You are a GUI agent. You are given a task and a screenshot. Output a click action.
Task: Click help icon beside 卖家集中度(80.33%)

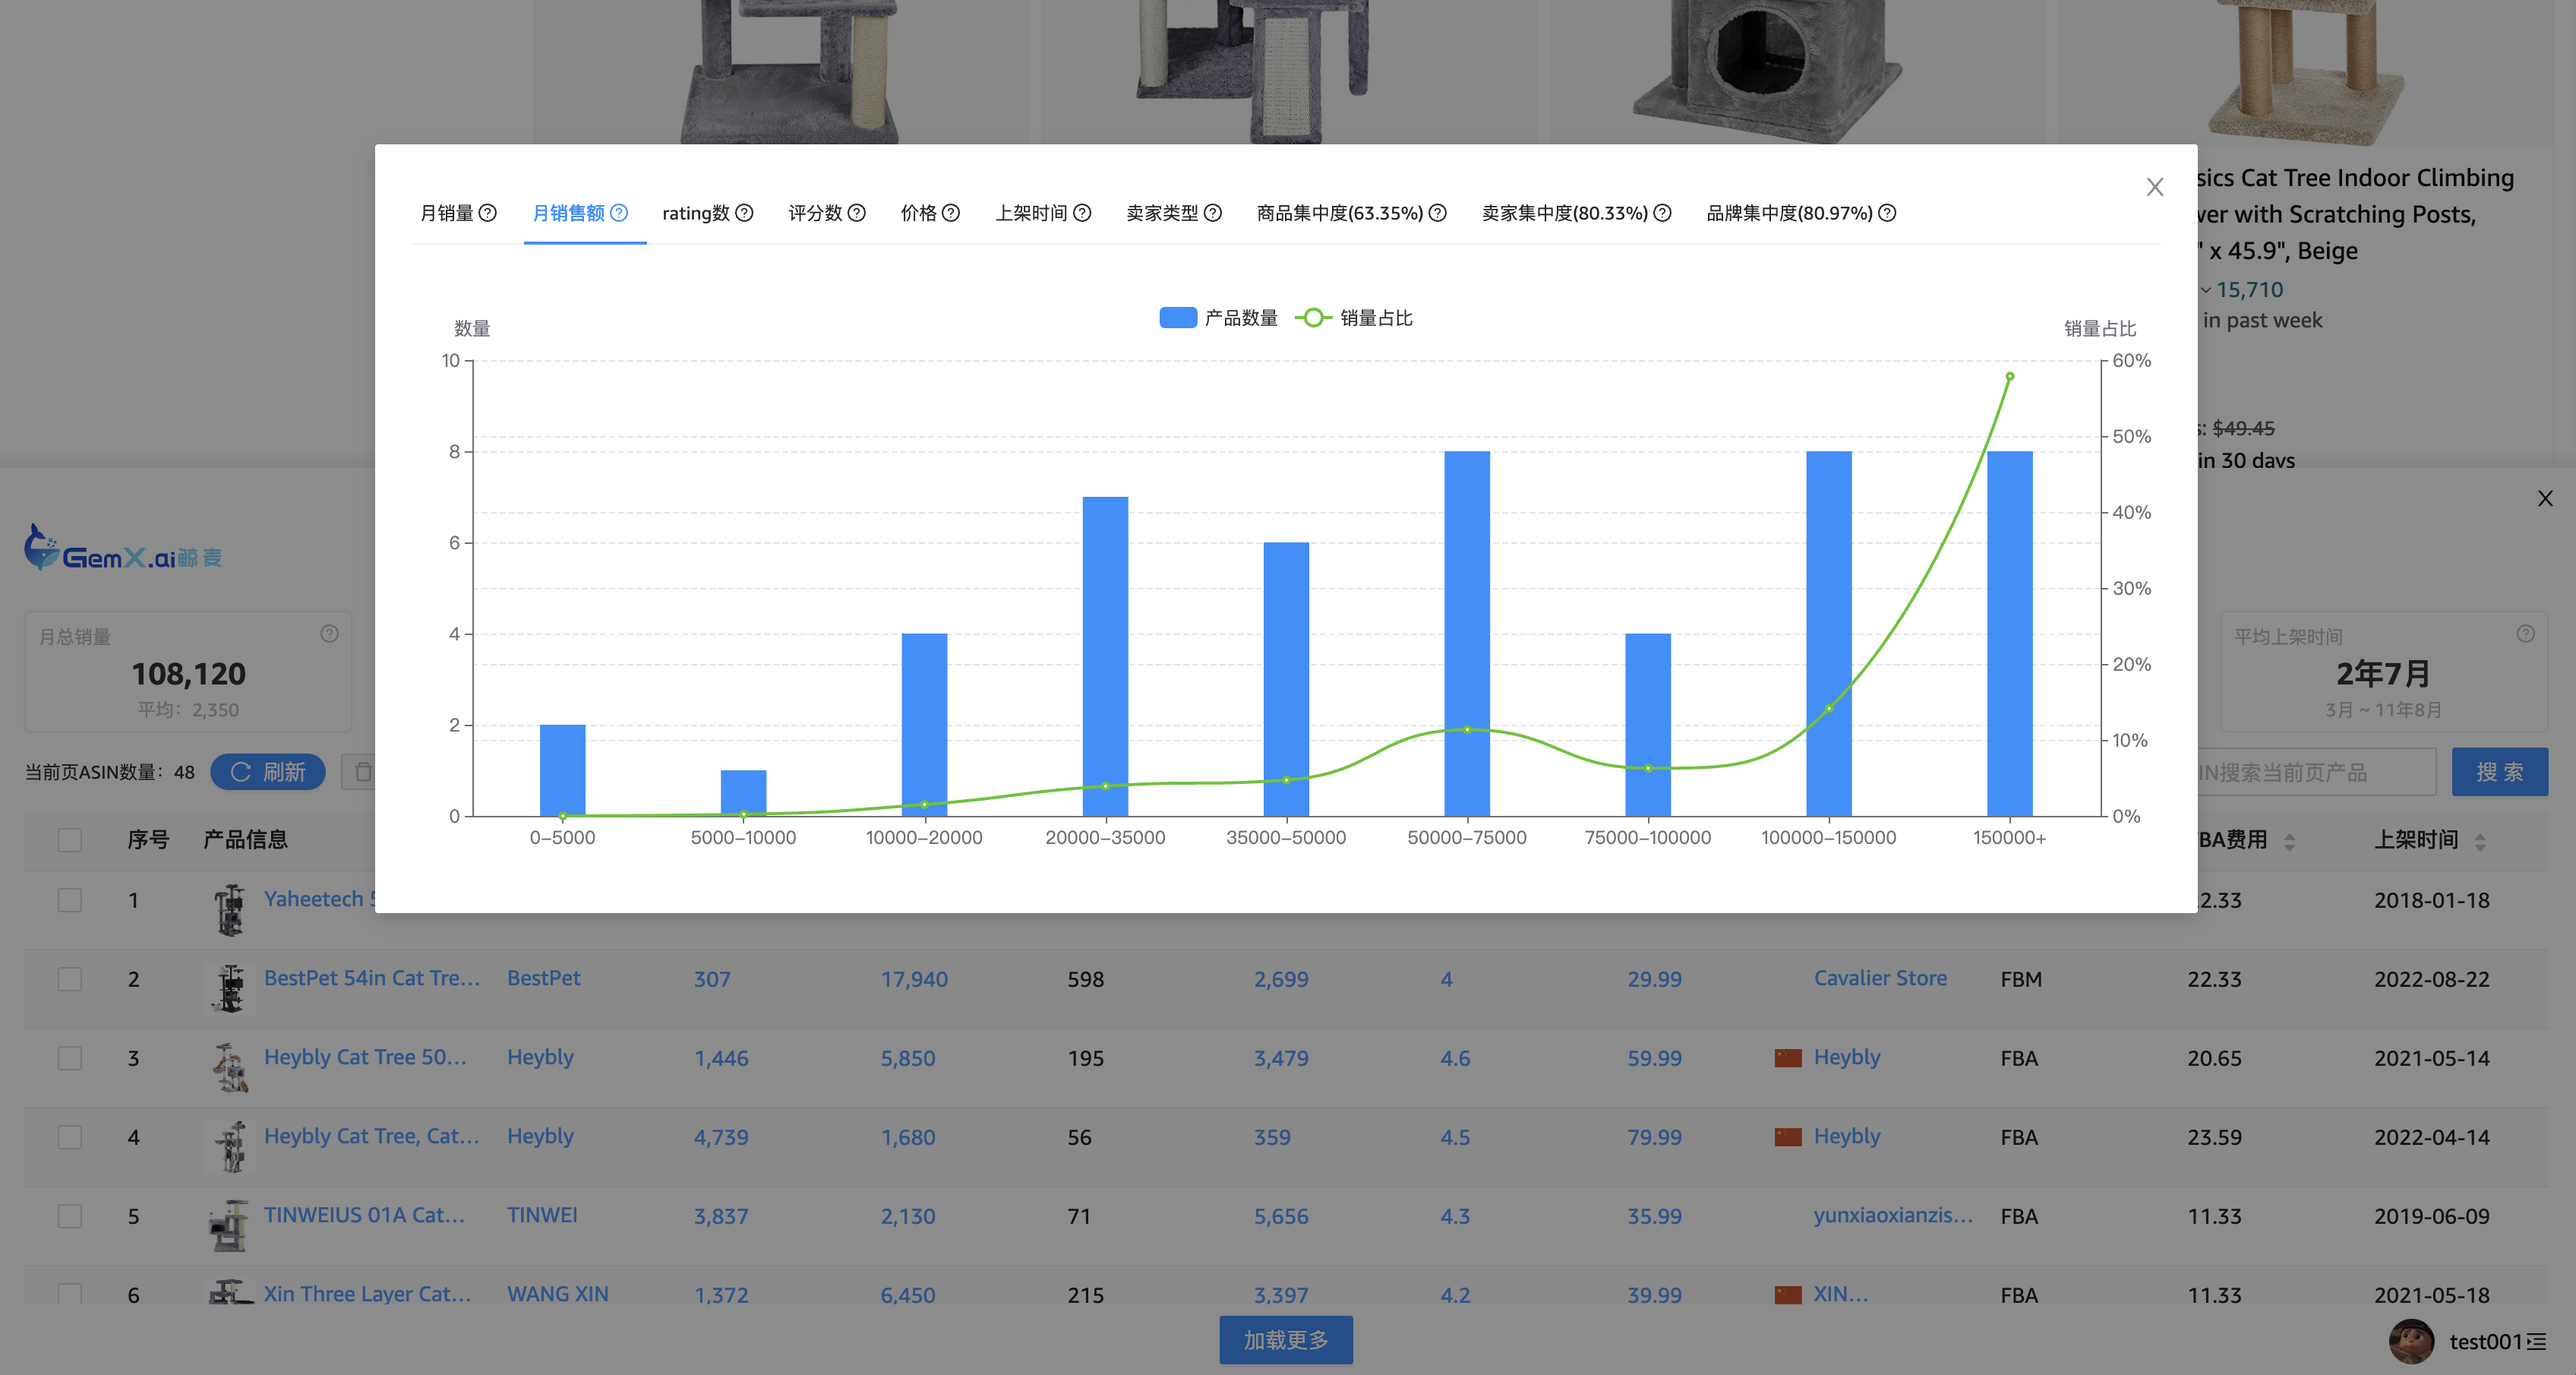point(1663,213)
